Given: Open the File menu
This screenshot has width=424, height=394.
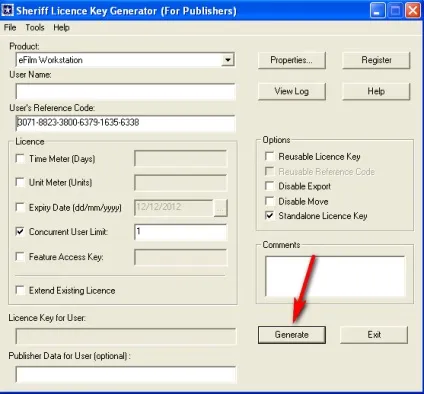Looking at the screenshot, I should 10,28.
